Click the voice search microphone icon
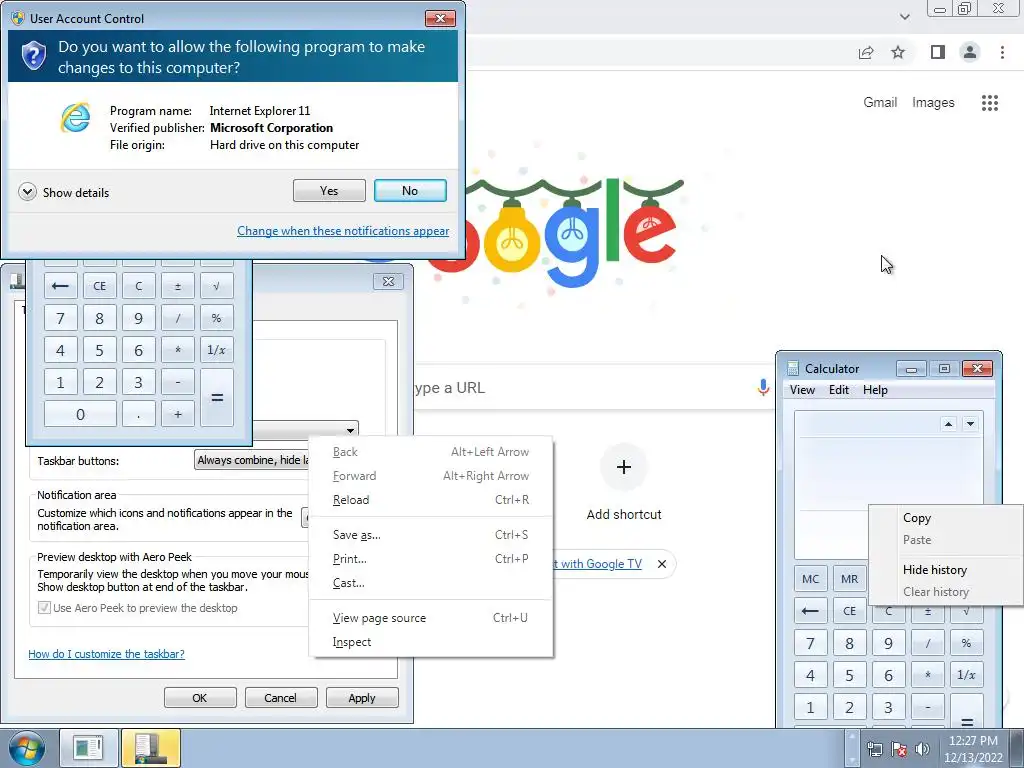 [x=763, y=388]
